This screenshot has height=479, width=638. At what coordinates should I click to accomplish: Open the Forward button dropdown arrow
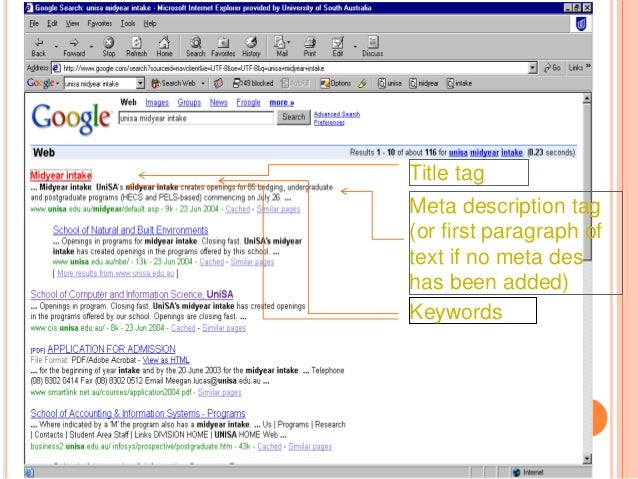[91, 47]
